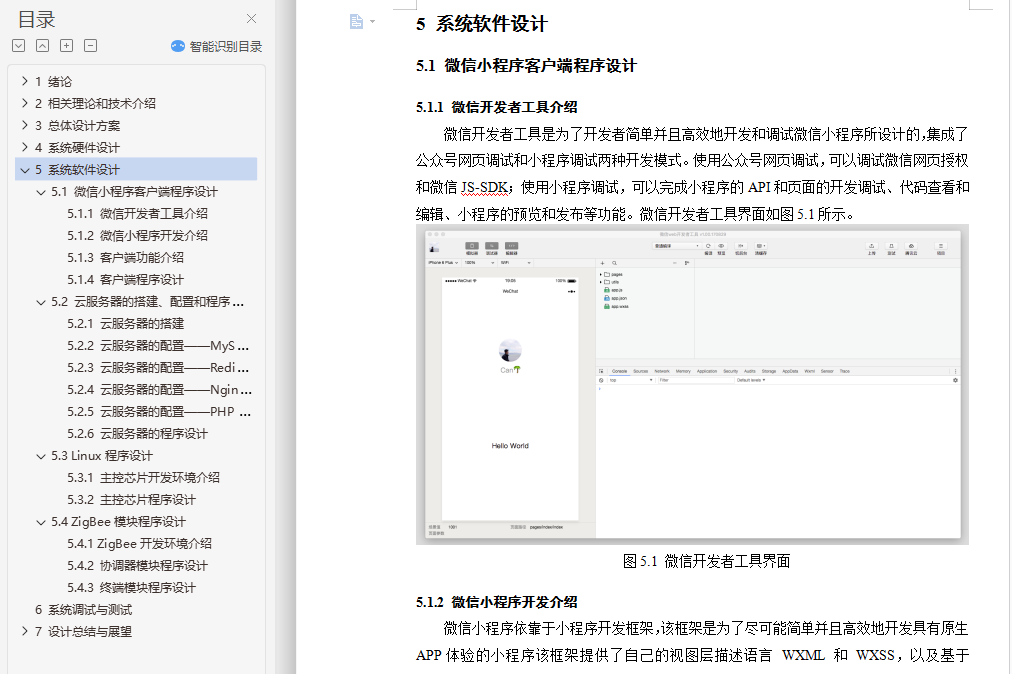Image resolution: width=1012 pixels, height=674 pixels.
Task: Click the expand-all outline levels icon
Action: point(19,45)
